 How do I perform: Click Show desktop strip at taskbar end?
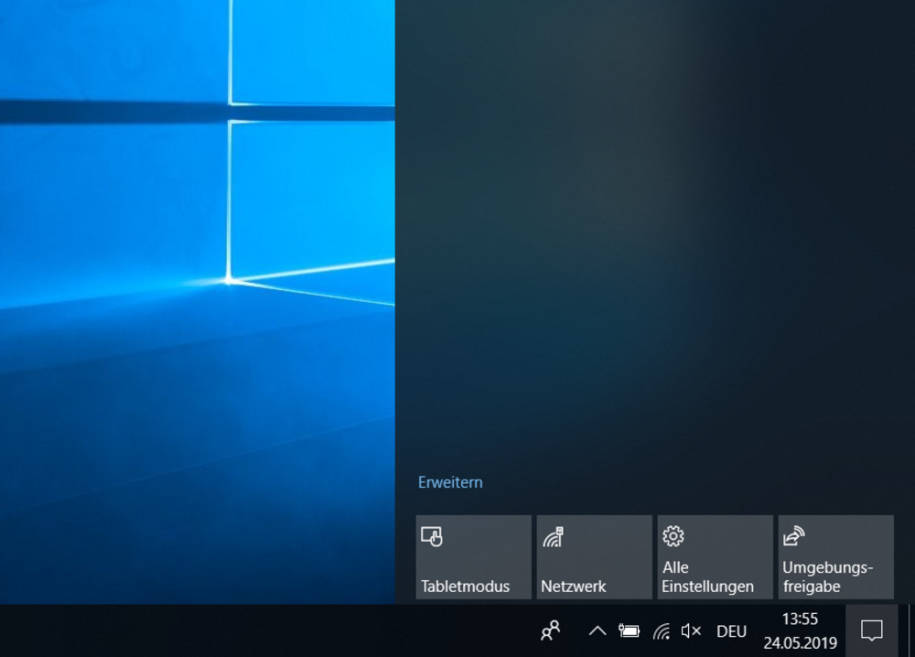pos(911,631)
